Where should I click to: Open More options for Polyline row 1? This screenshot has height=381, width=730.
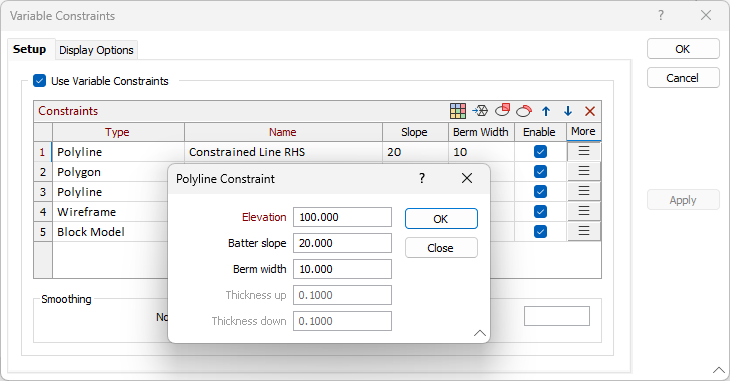pos(584,151)
